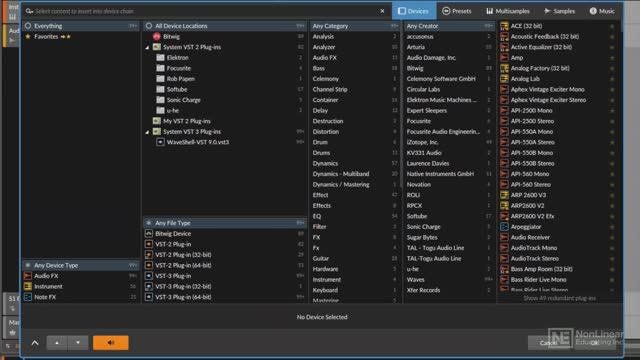Click the WaveShell-VST 9.0.vst3 file icon
The height and width of the screenshot is (360, 640).
pos(160,142)
